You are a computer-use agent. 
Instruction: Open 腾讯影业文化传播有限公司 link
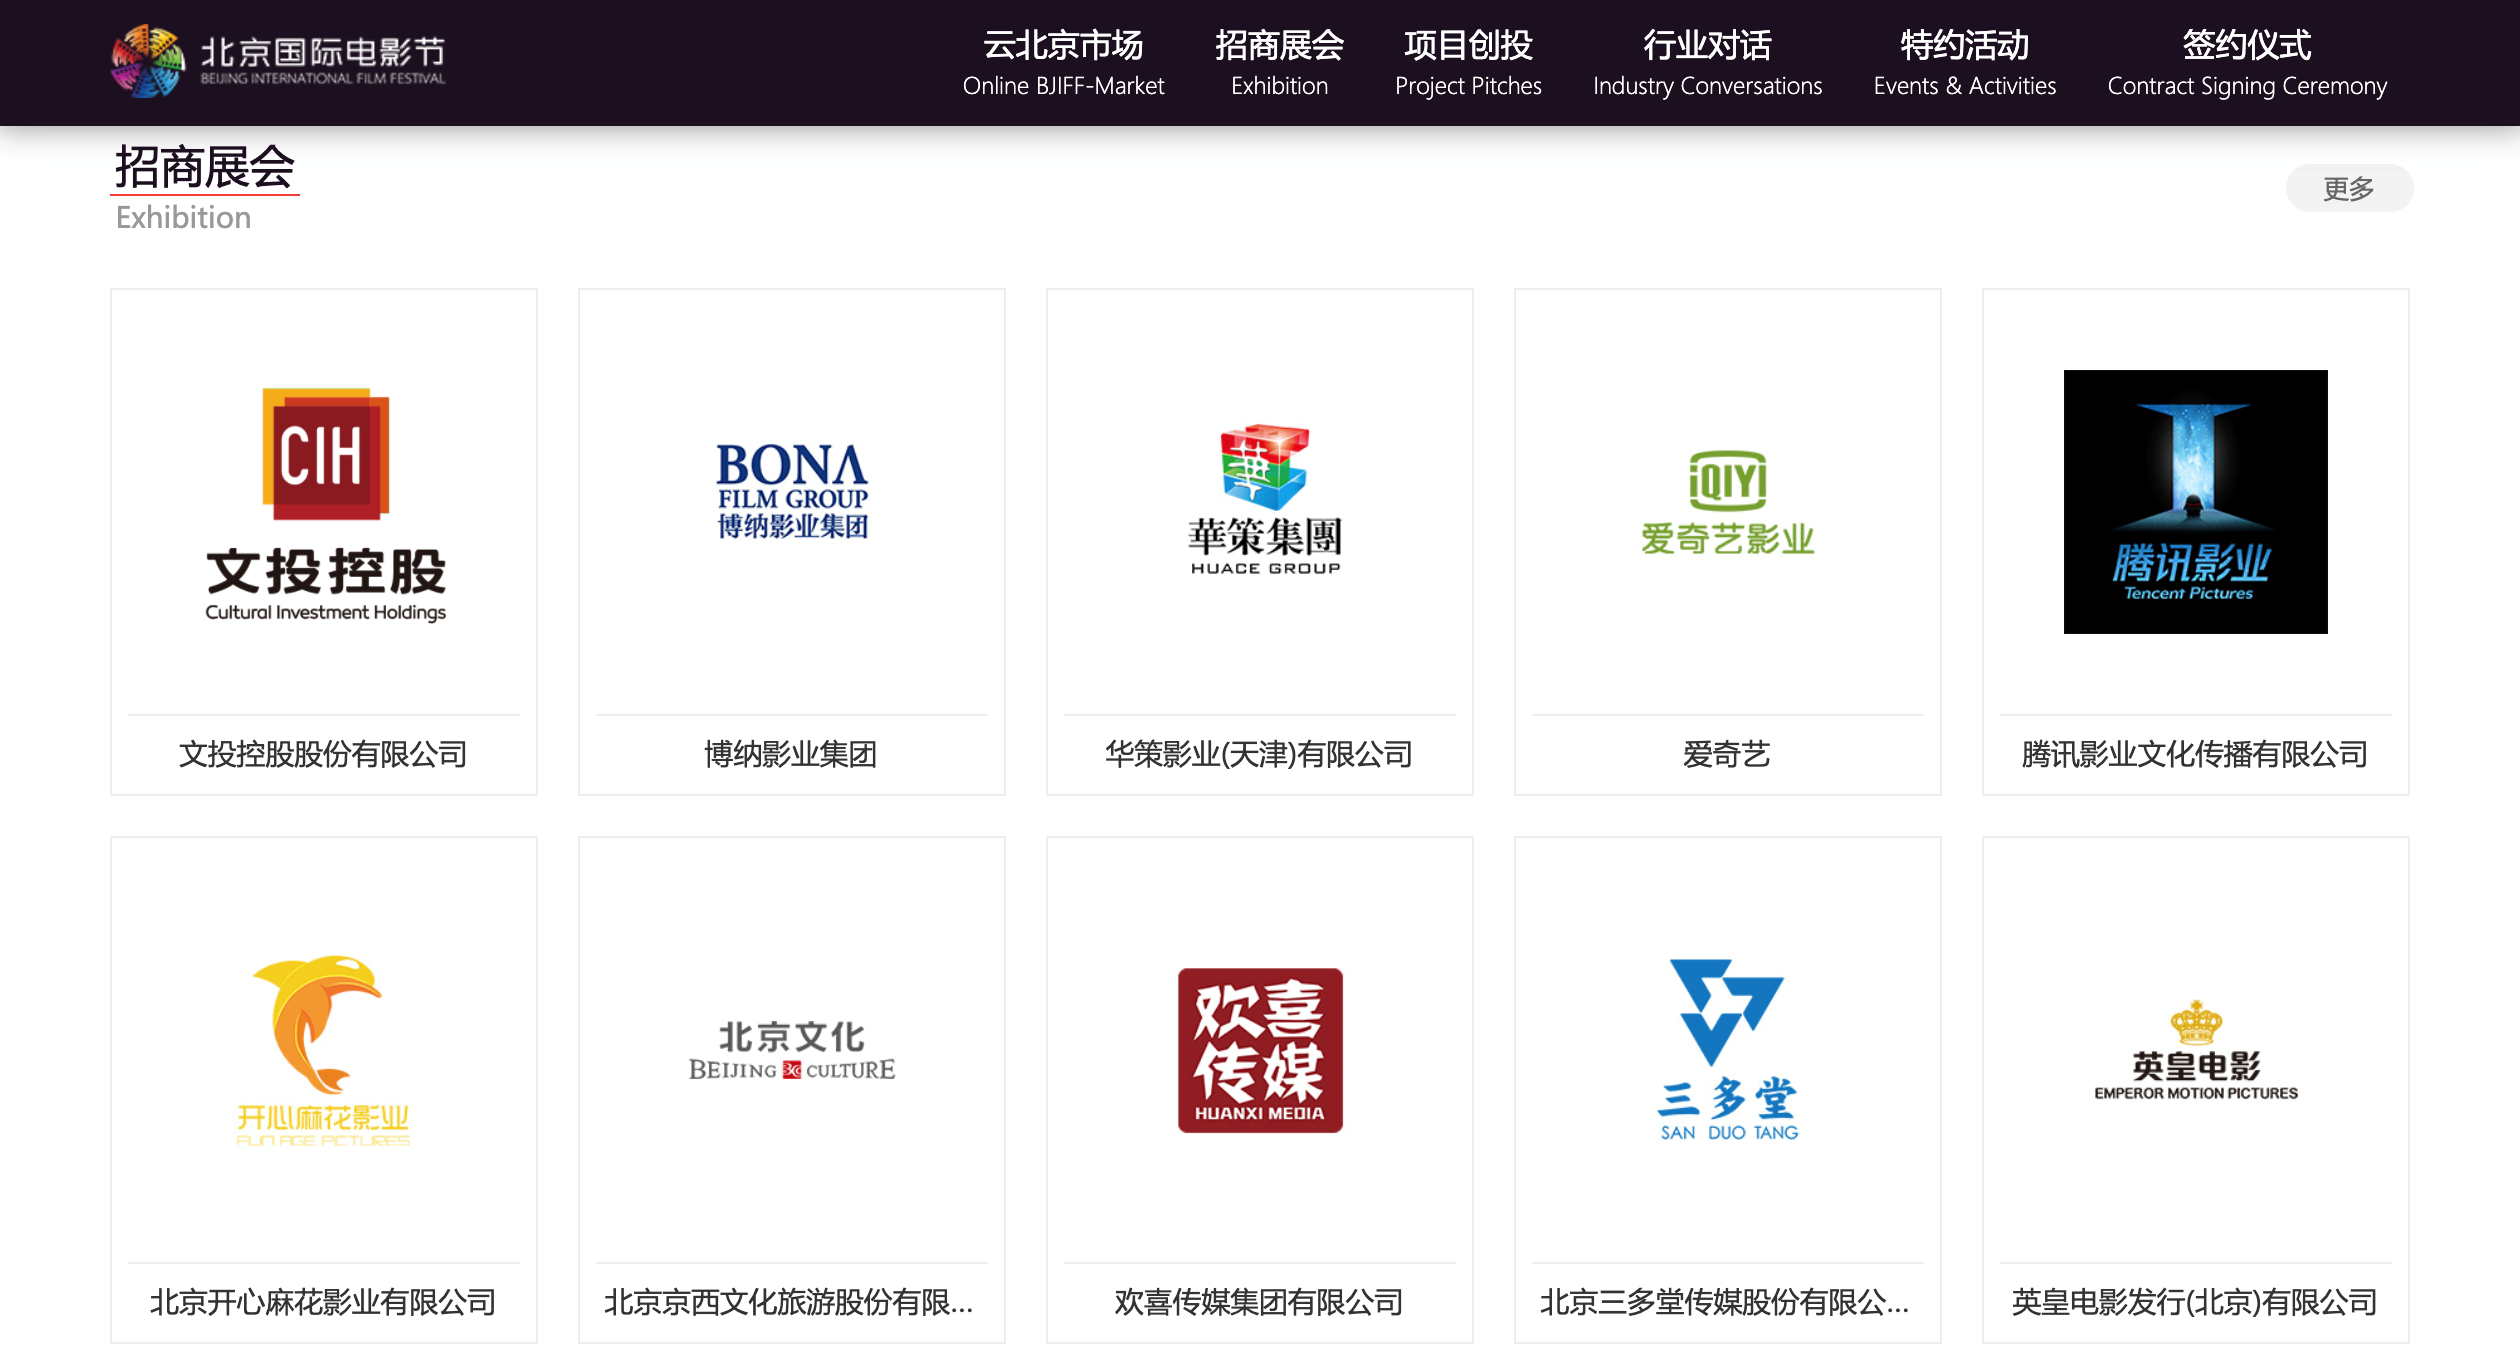(x=2195, y=754)
